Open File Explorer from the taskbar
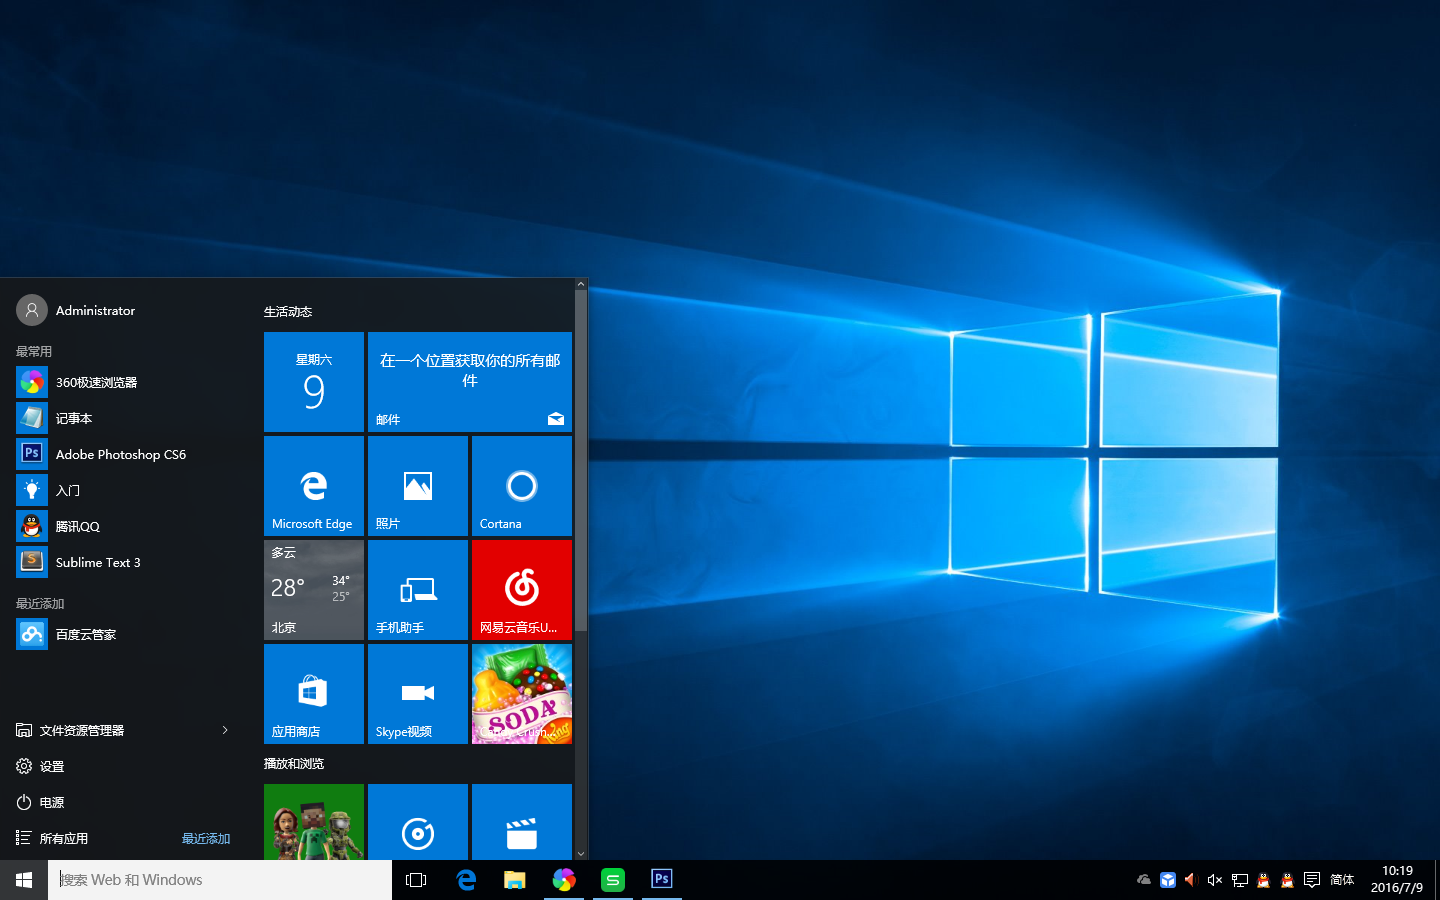 pos(515,880)
